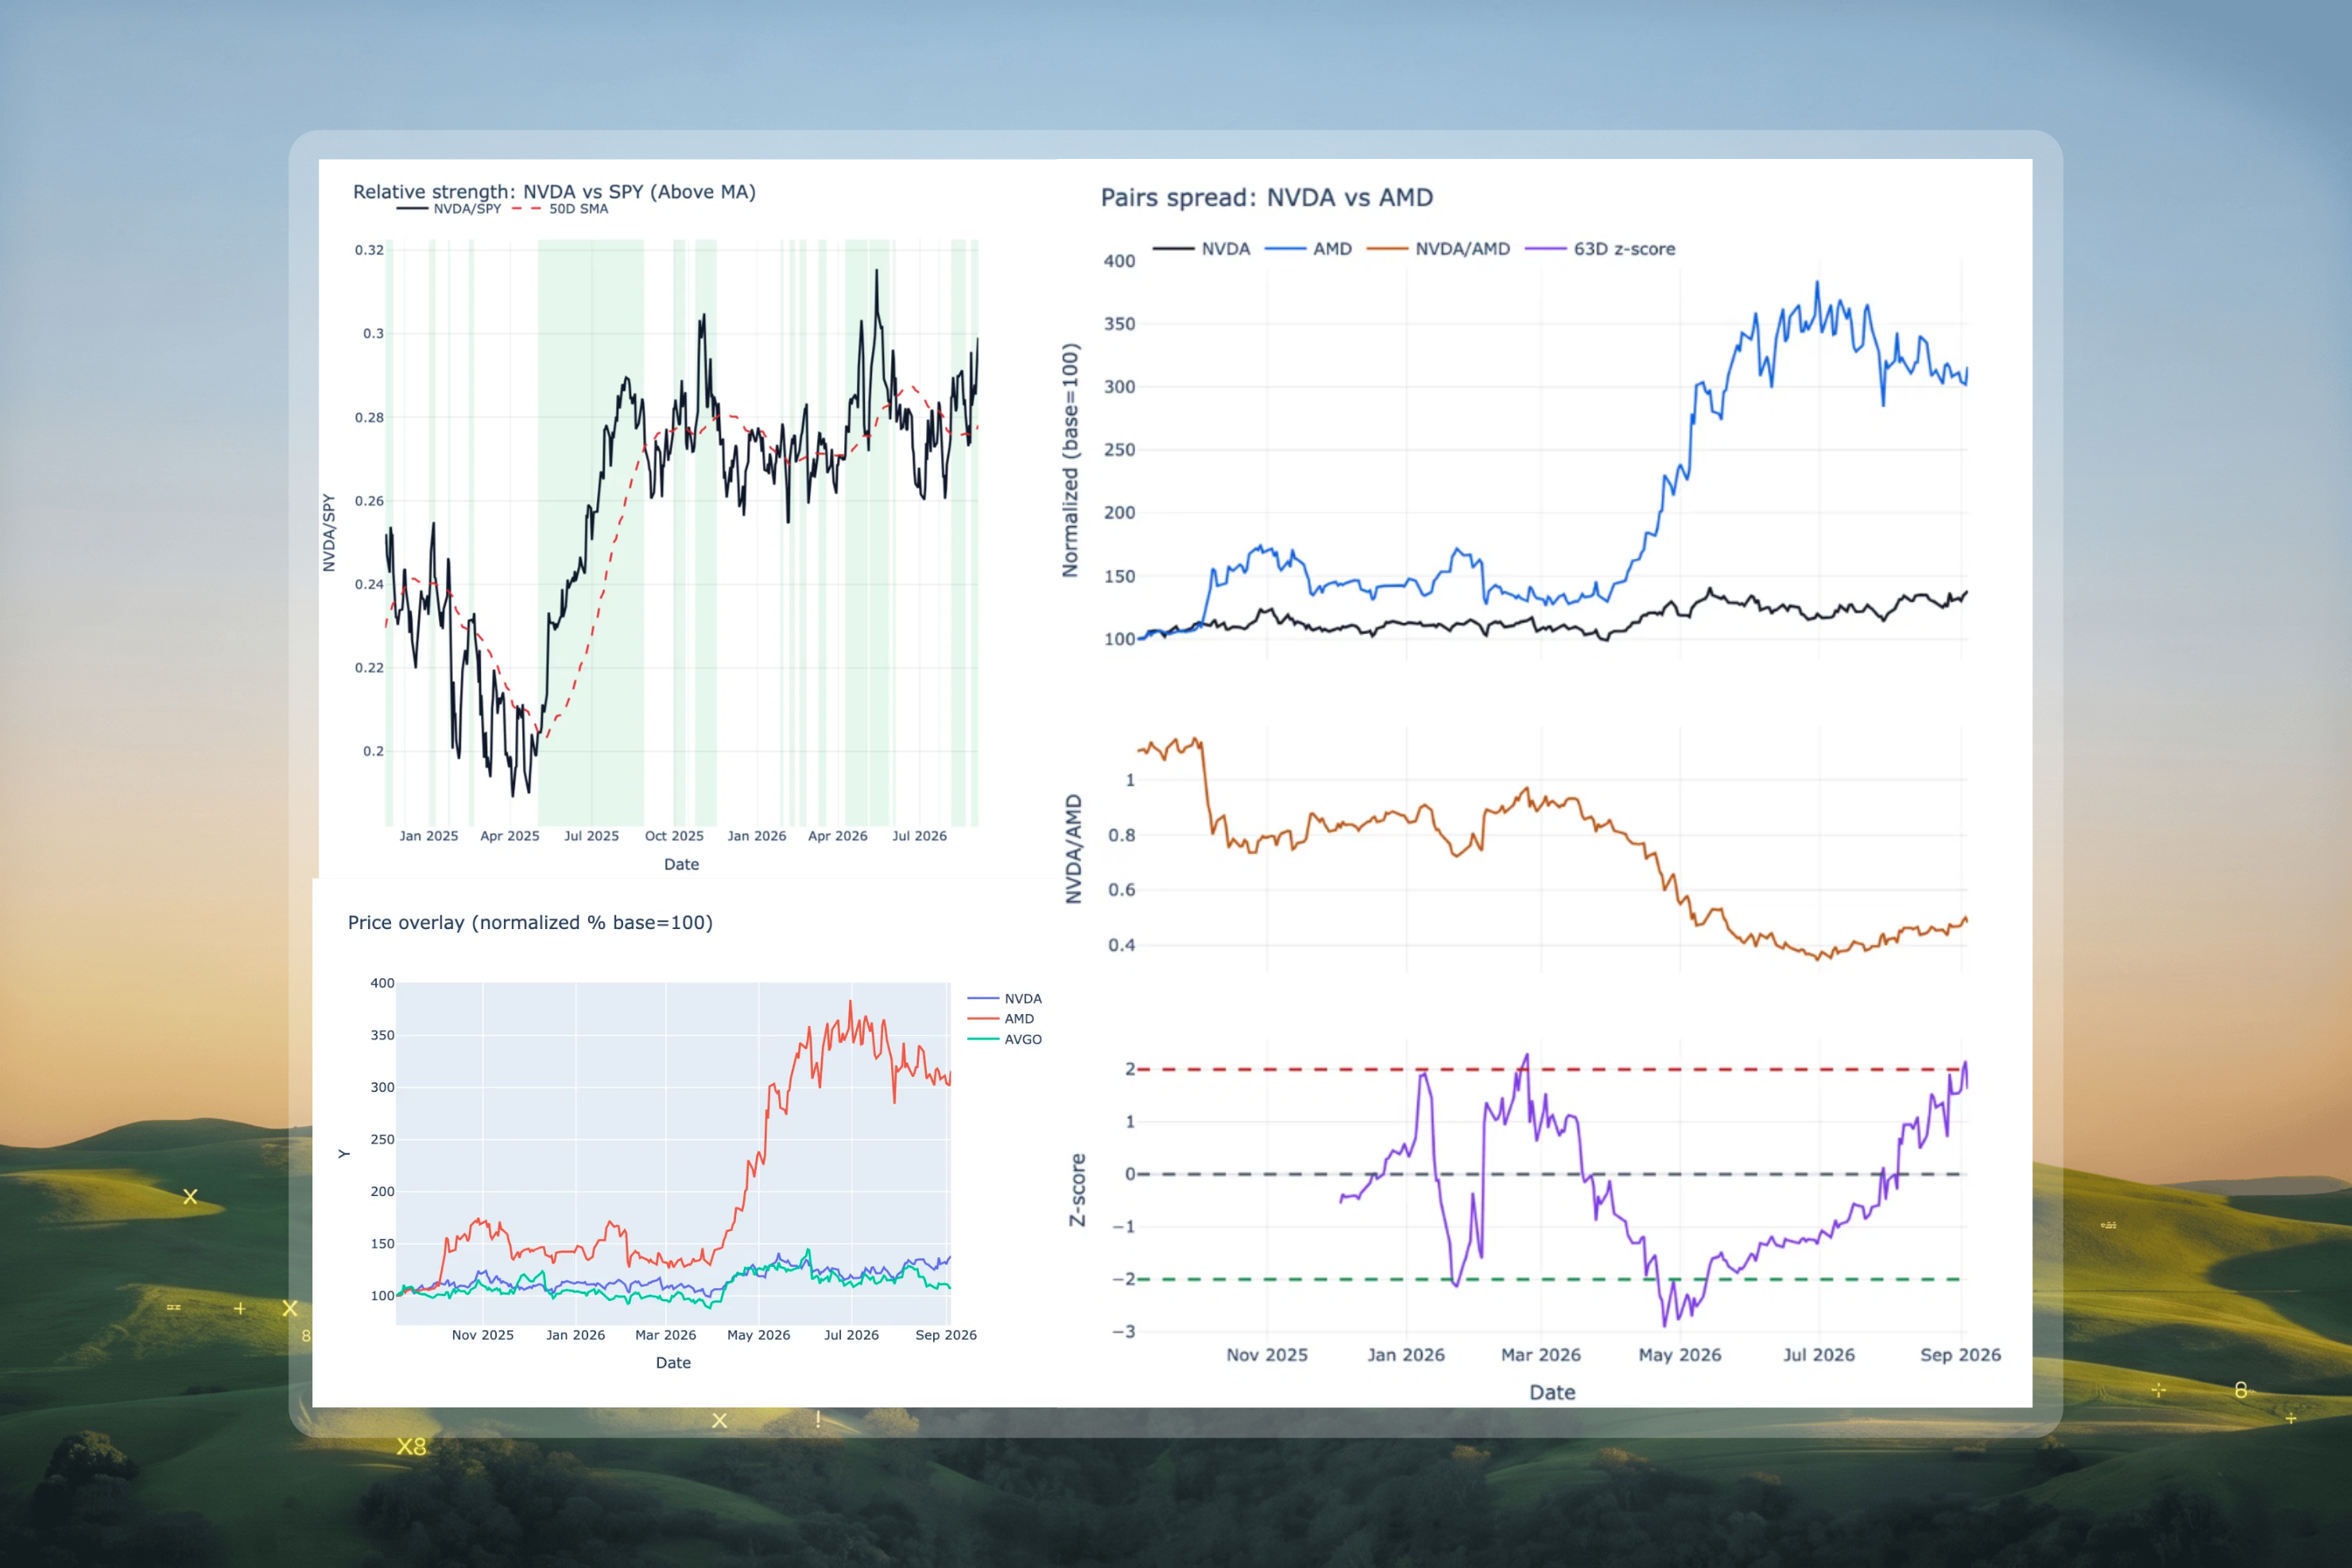Click the '0.22' y-axis tick
Image resolution: width=2352 pixels, height=1568 pixels.
pyautogui.click(x=369, y=667)
